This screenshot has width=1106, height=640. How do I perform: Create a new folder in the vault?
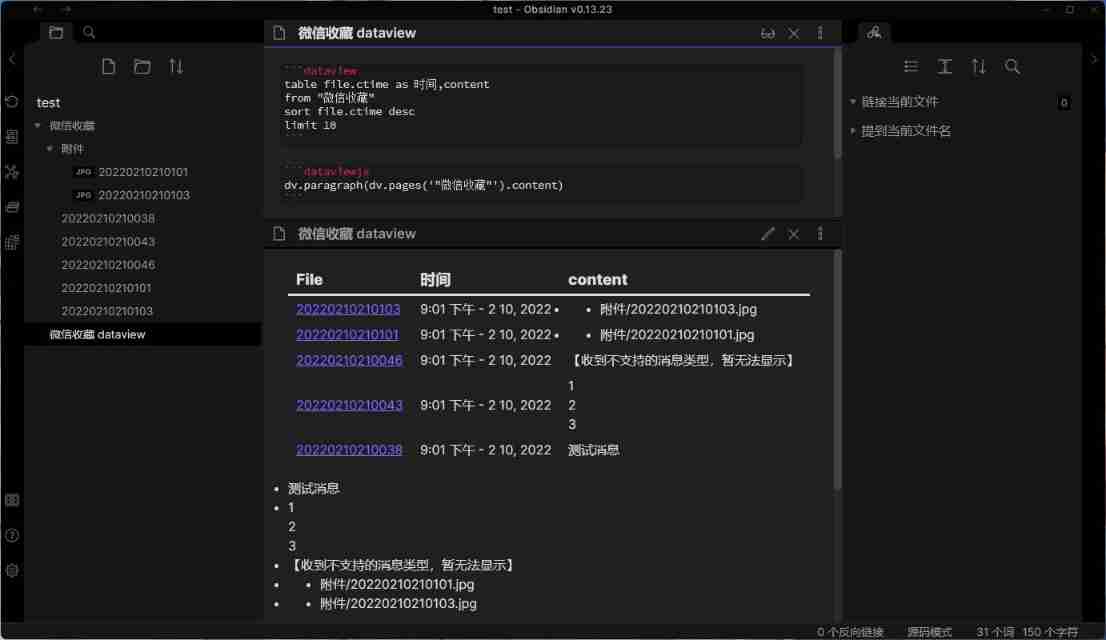click(x=143, y=66)
